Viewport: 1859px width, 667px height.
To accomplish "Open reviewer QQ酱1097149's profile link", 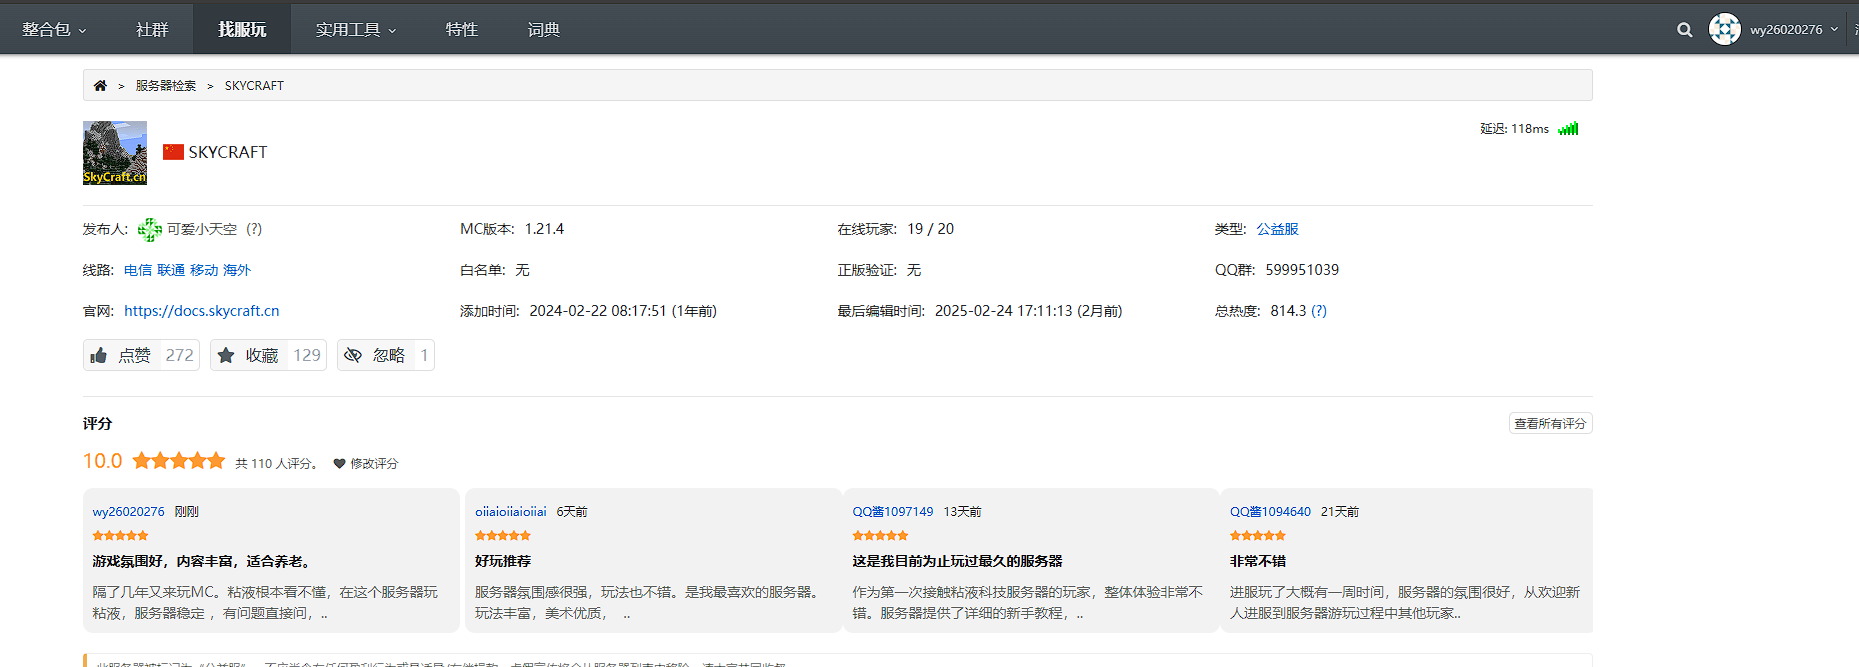I will [893, 512].
